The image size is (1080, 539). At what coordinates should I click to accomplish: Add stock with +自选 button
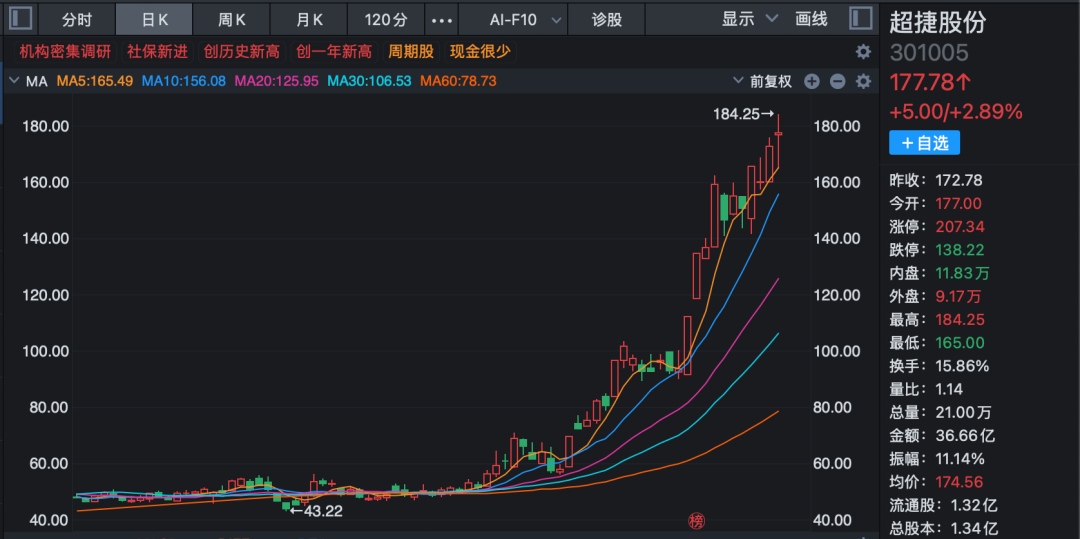[924, 143]
